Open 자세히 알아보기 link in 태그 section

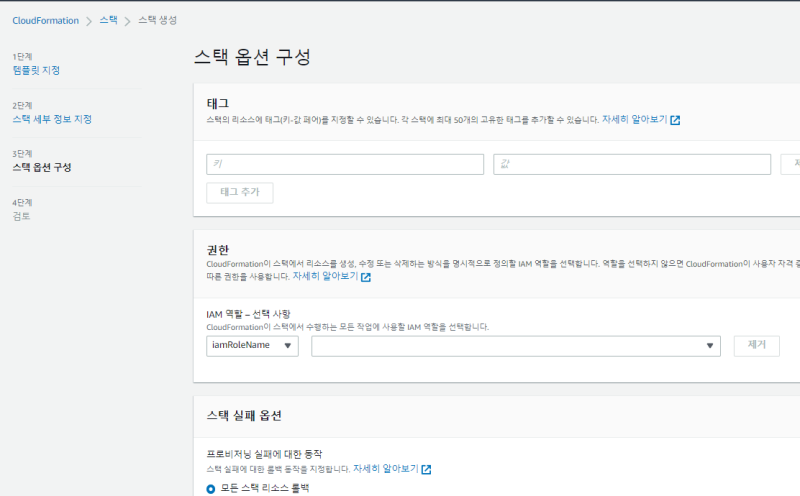click(634, 119)
